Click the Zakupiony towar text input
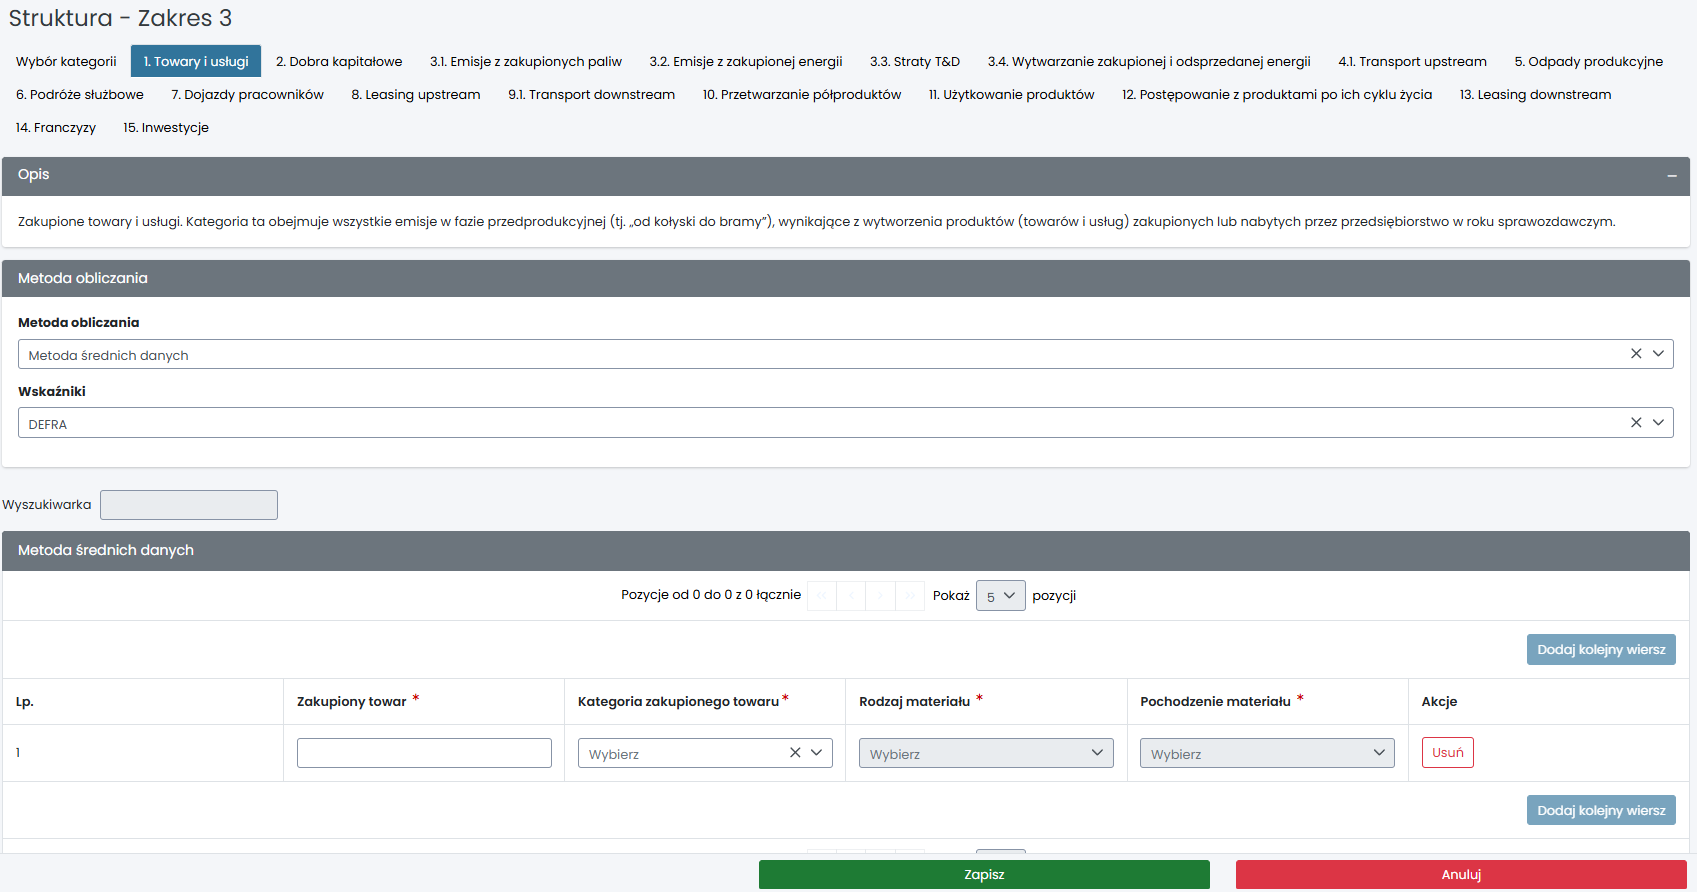Screen dimensions: 1697x892 pyautogui.click(x=424, y=753)
